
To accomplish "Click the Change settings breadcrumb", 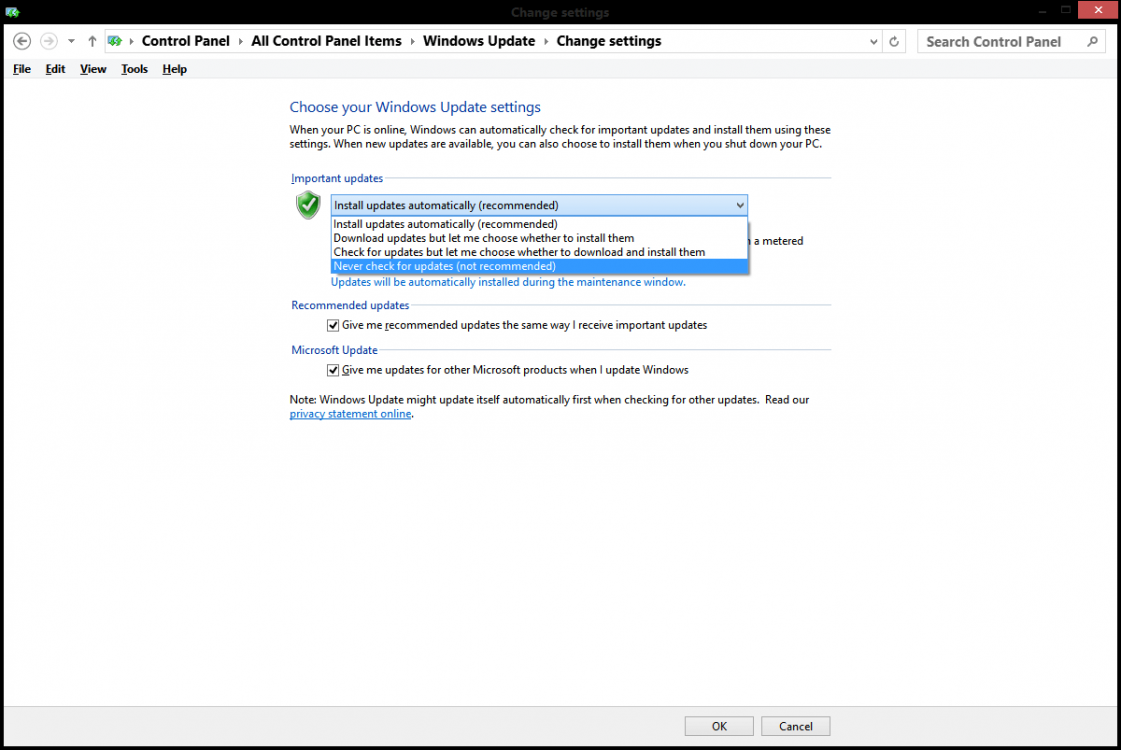I will click(609, 41).
